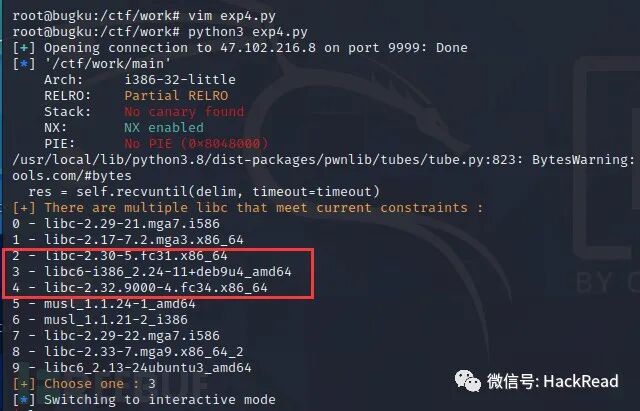Click the [+] marker before There are multiple libc
This screenshot has width=640, height=411.
point(24,208)
